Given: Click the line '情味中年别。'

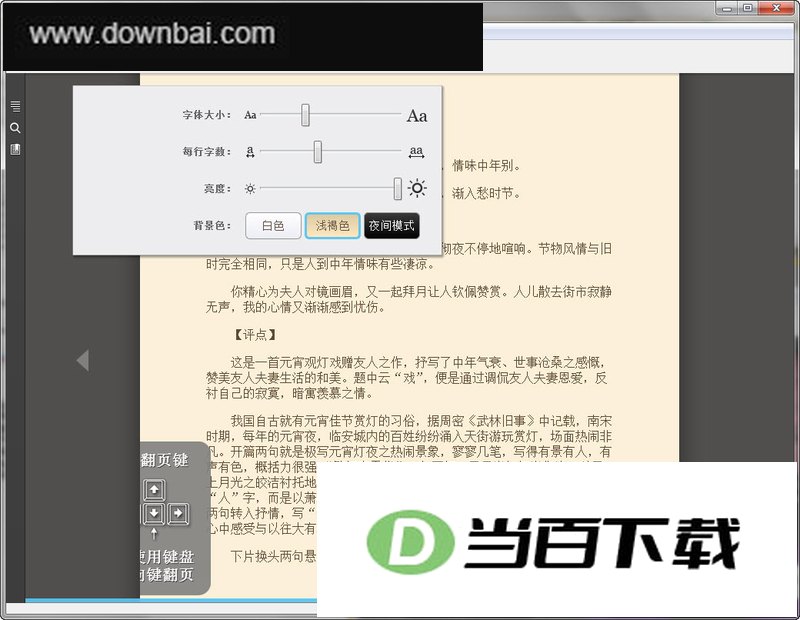Looking at the screenshot, I should pyautogui.click(x=487, y=165).
